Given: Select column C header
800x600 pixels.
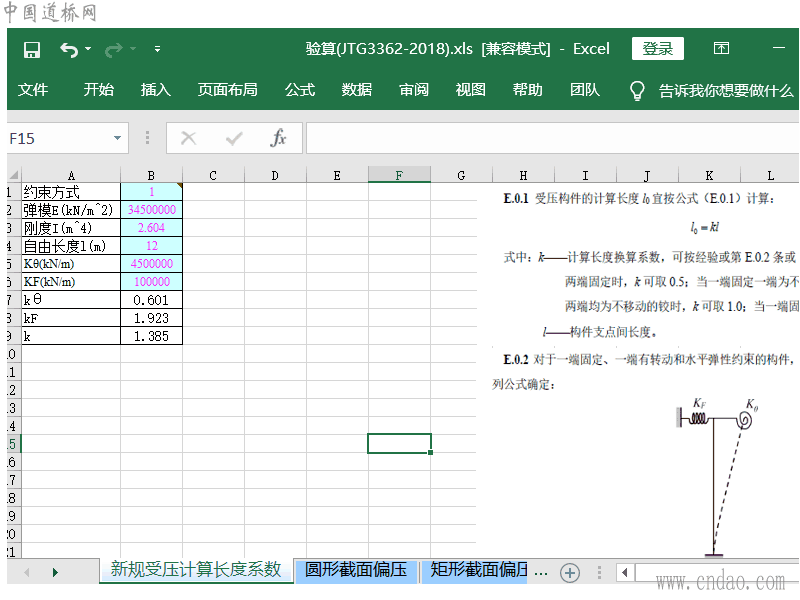Looking at the screenshot, I should pos(213,175).
